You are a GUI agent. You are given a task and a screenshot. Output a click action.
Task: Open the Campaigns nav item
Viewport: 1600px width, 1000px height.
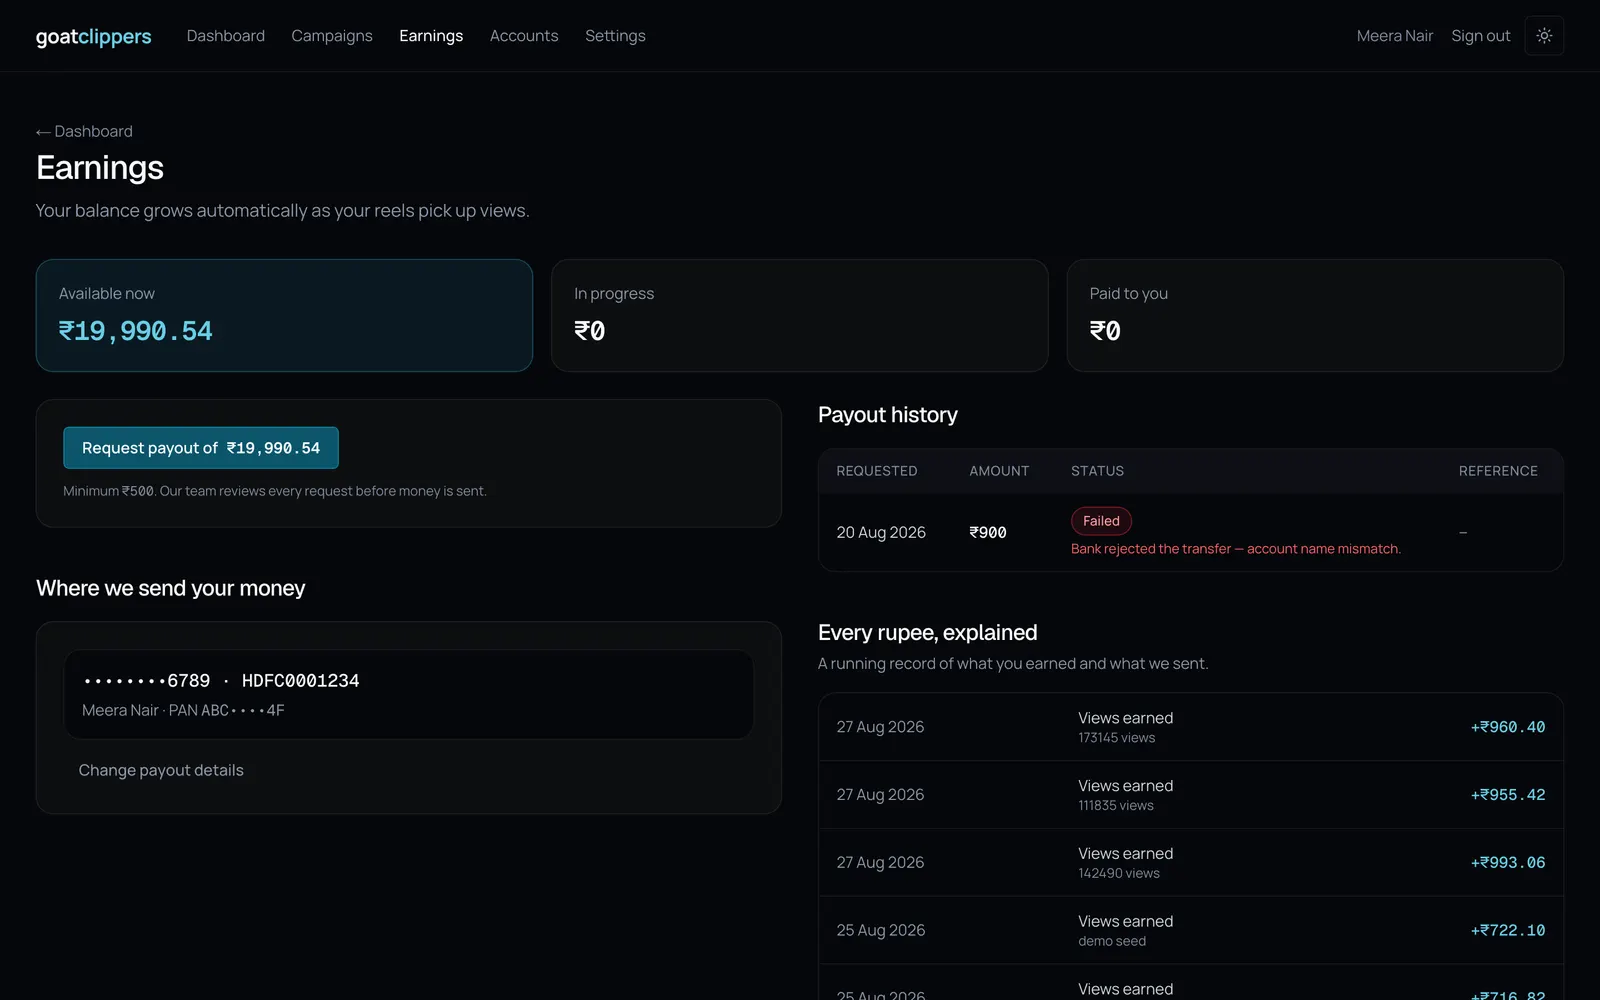pyautogui.click(x=332, y=36)
